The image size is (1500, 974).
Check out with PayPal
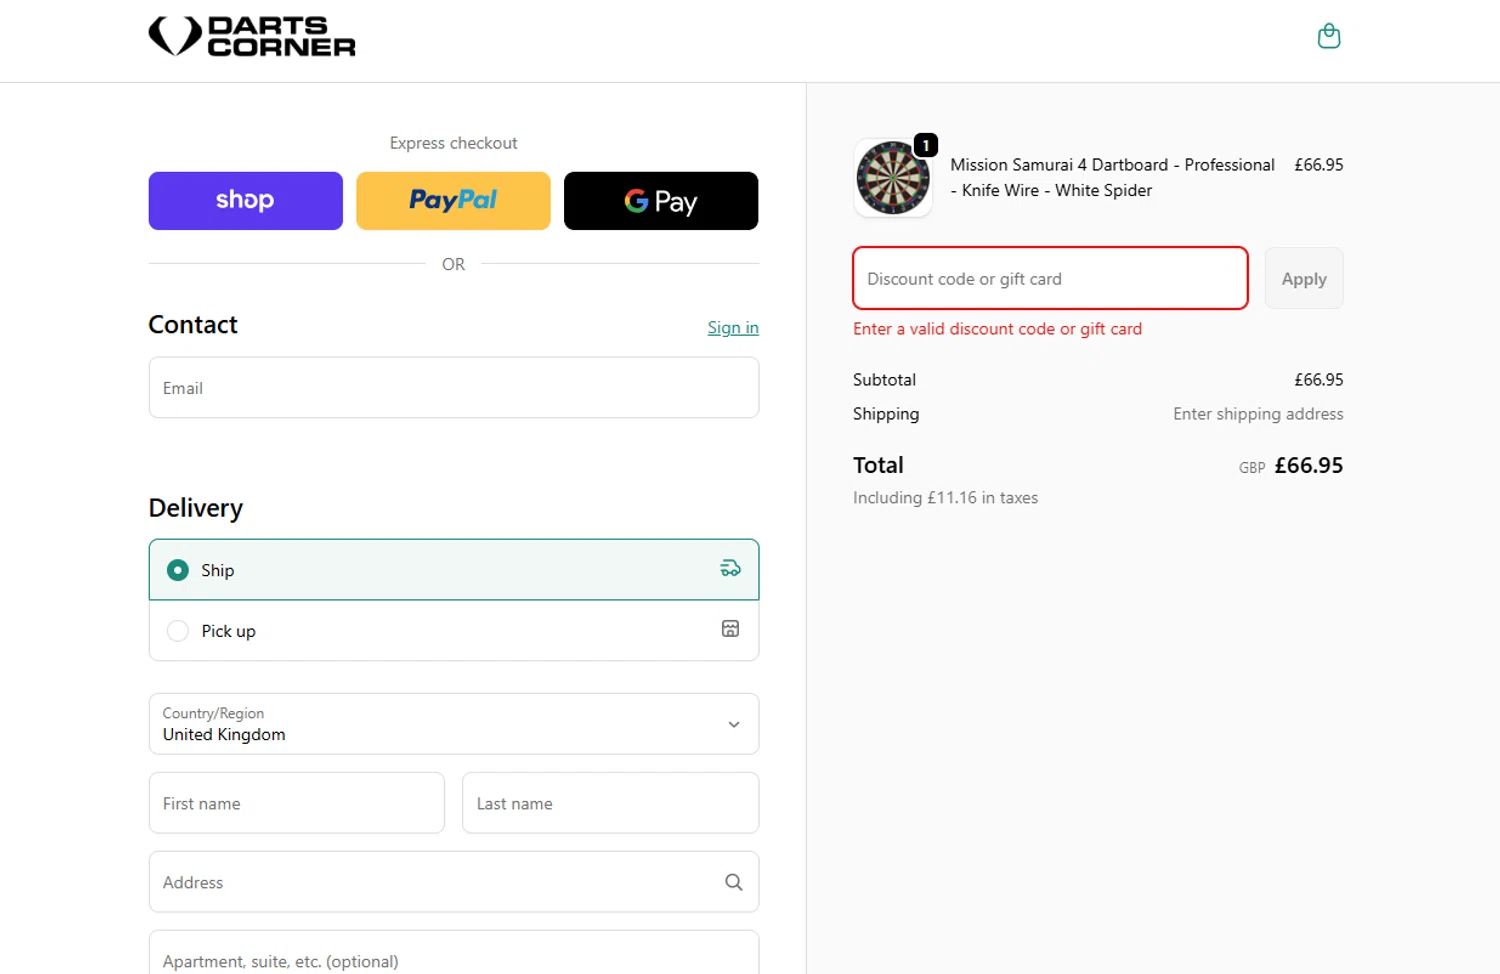453,201
